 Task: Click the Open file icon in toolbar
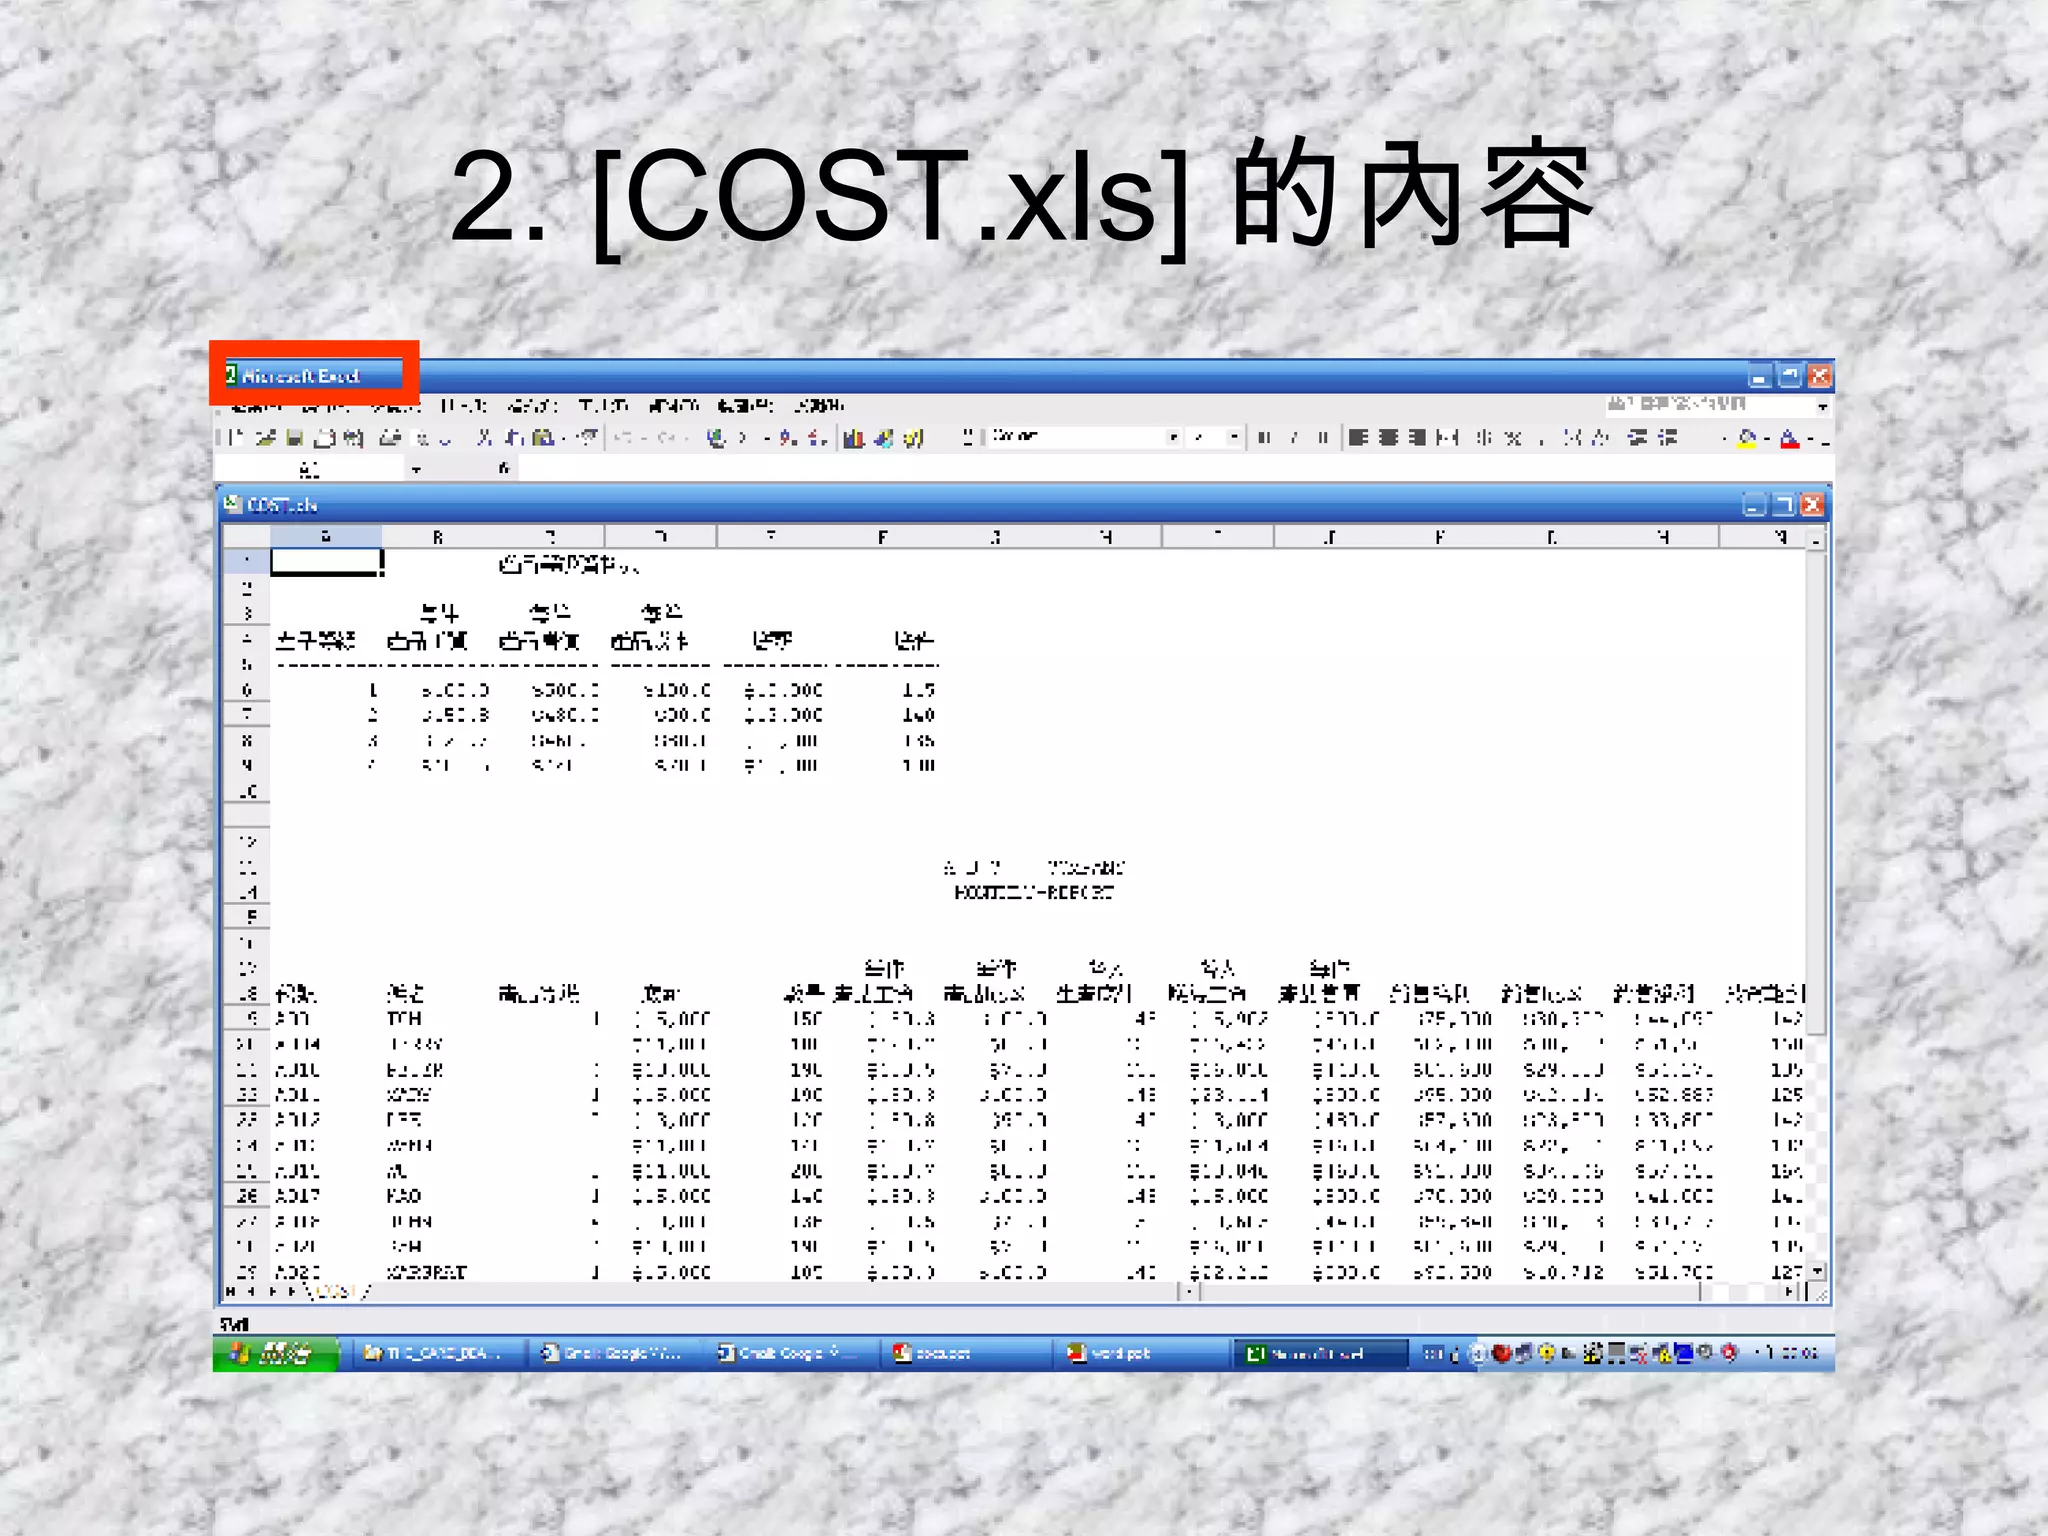point(265,437)
